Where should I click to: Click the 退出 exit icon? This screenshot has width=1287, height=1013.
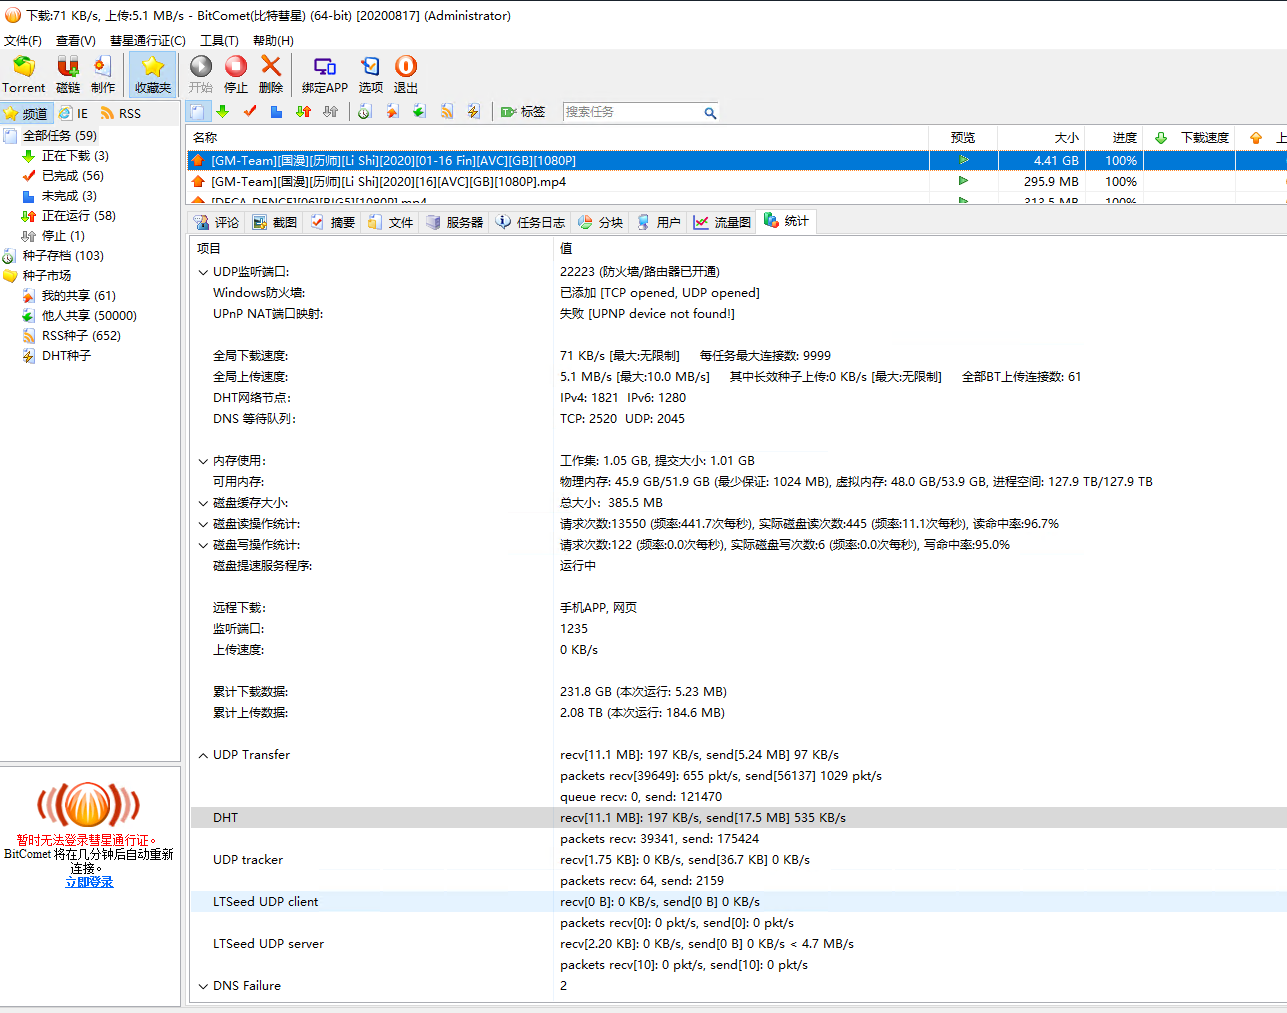(406, 74)
